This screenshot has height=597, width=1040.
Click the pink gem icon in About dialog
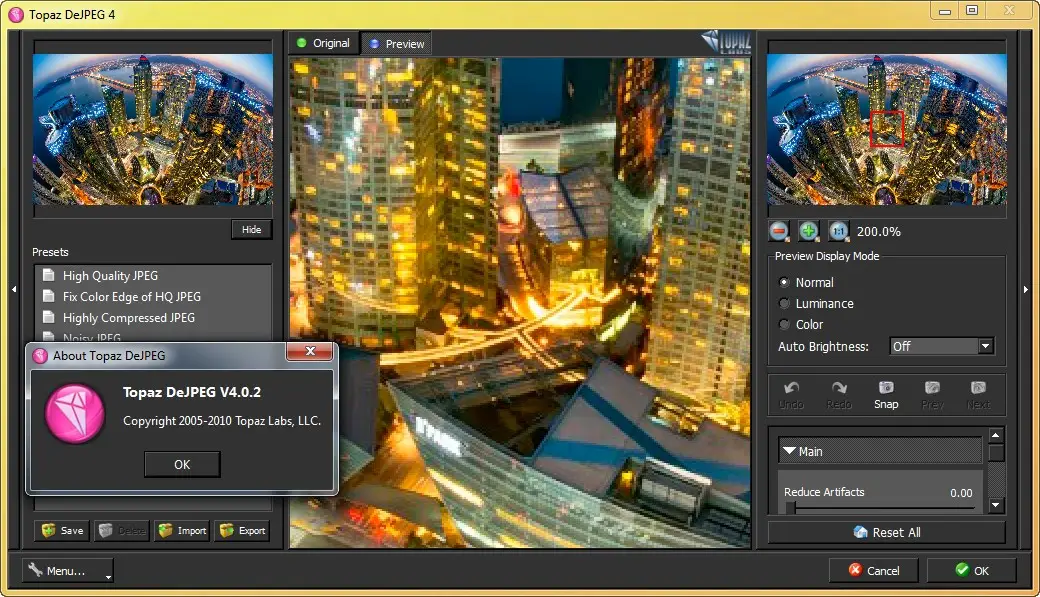[x=75, y=413]
